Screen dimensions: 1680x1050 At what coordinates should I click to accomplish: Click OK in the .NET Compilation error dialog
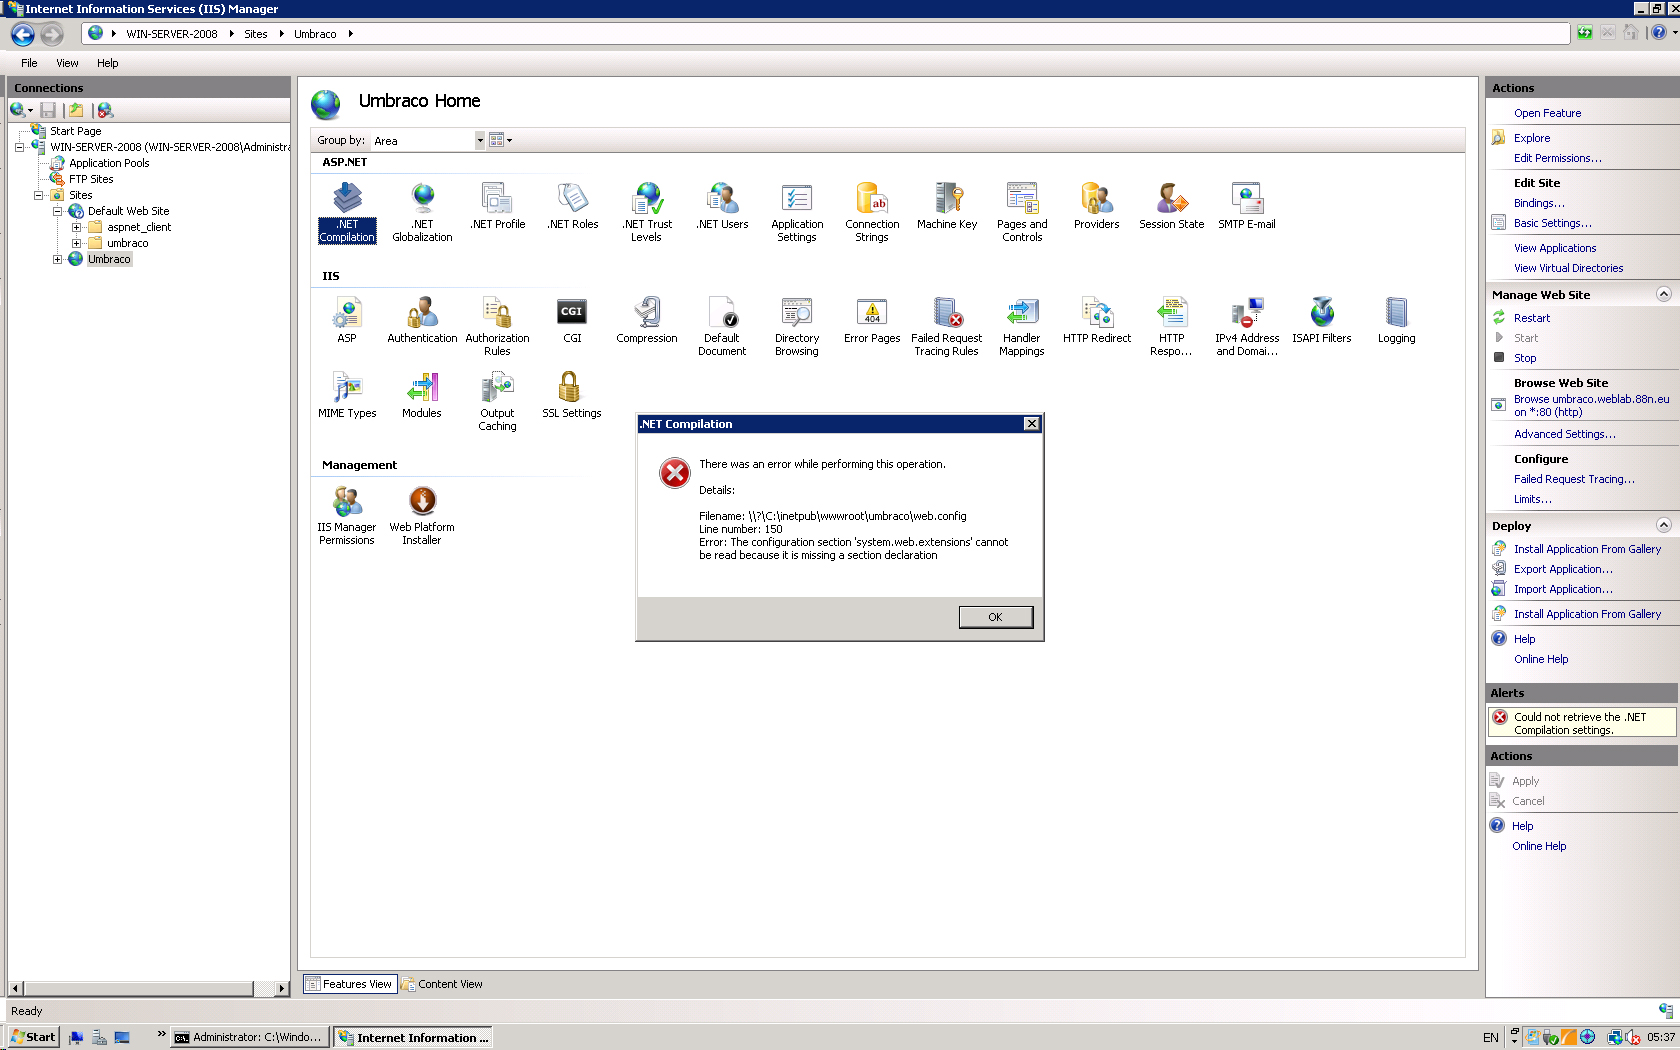pos(995,617)
